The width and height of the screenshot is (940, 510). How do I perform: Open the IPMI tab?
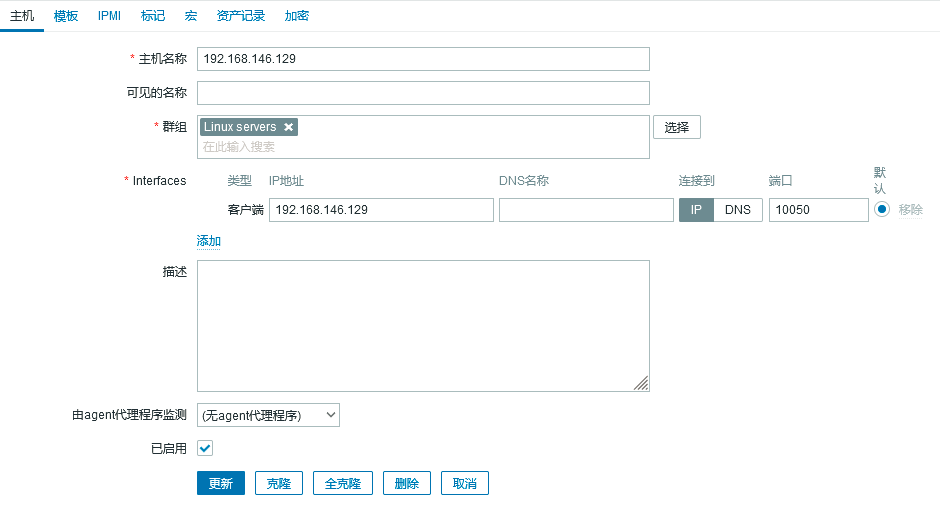(109, 16)
